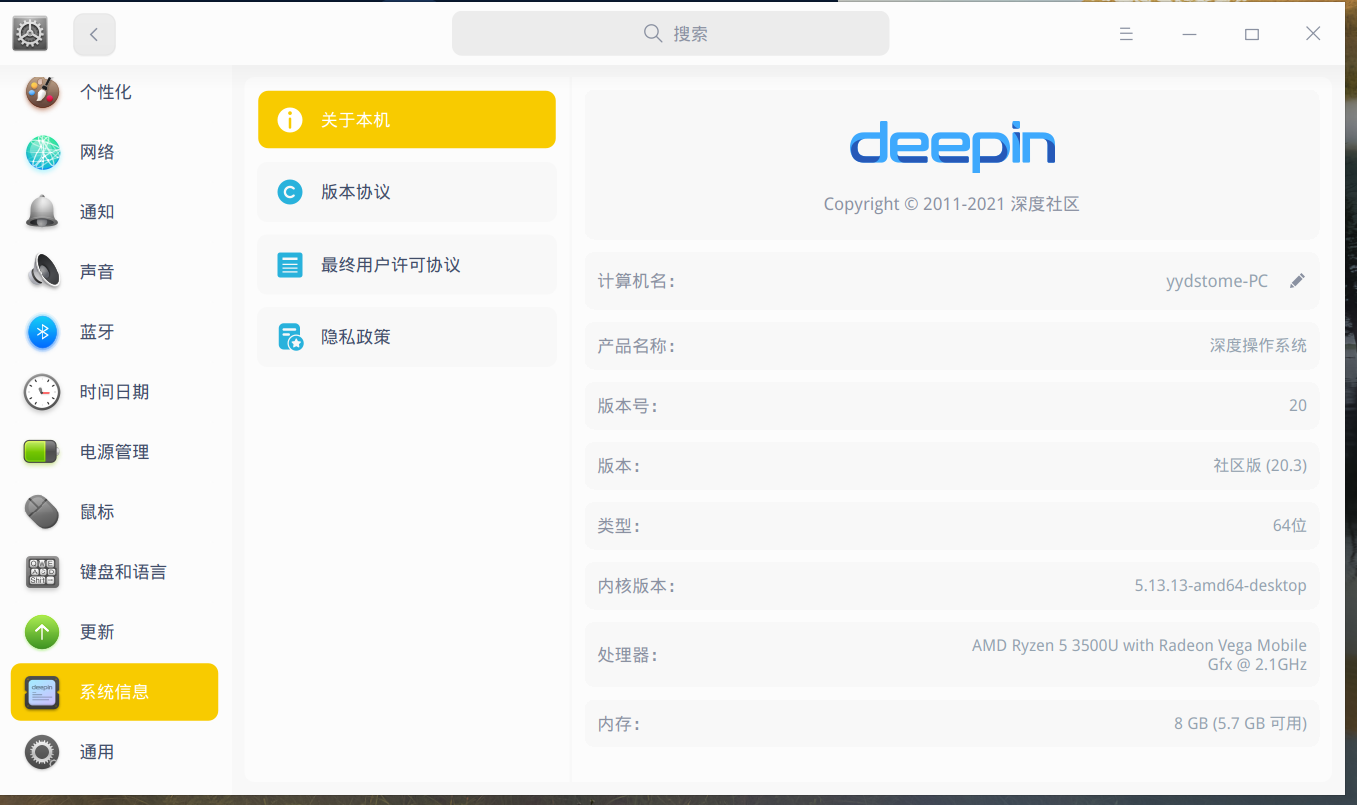Click the 计算机名 label
This screenshot has height=805, width=1357.
(x=636, y=281)
